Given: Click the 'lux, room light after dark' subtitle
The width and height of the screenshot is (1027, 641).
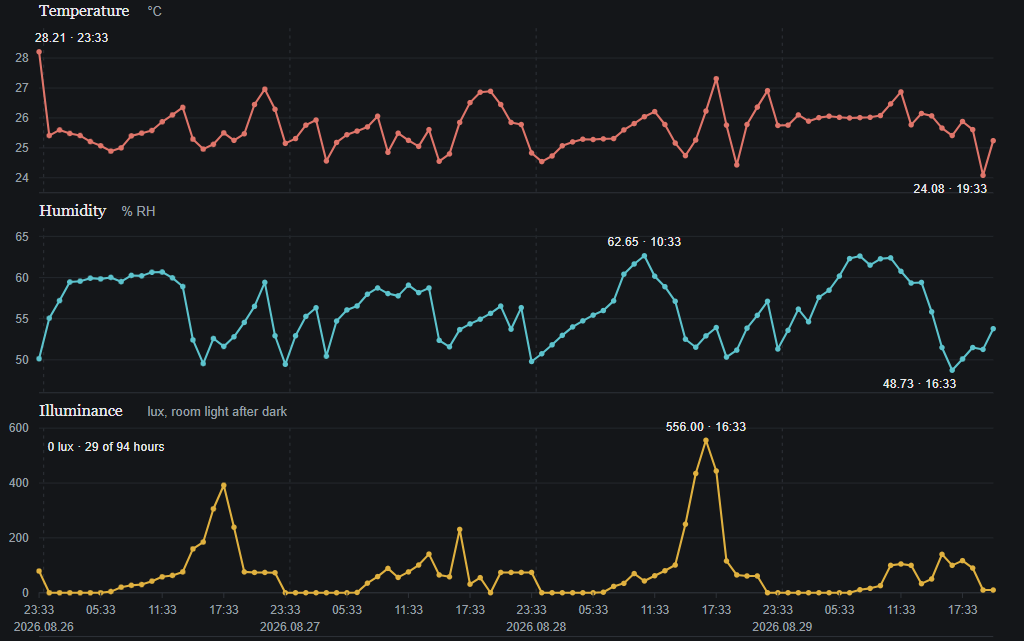Looking at the screenshot, I should [217, 411].
